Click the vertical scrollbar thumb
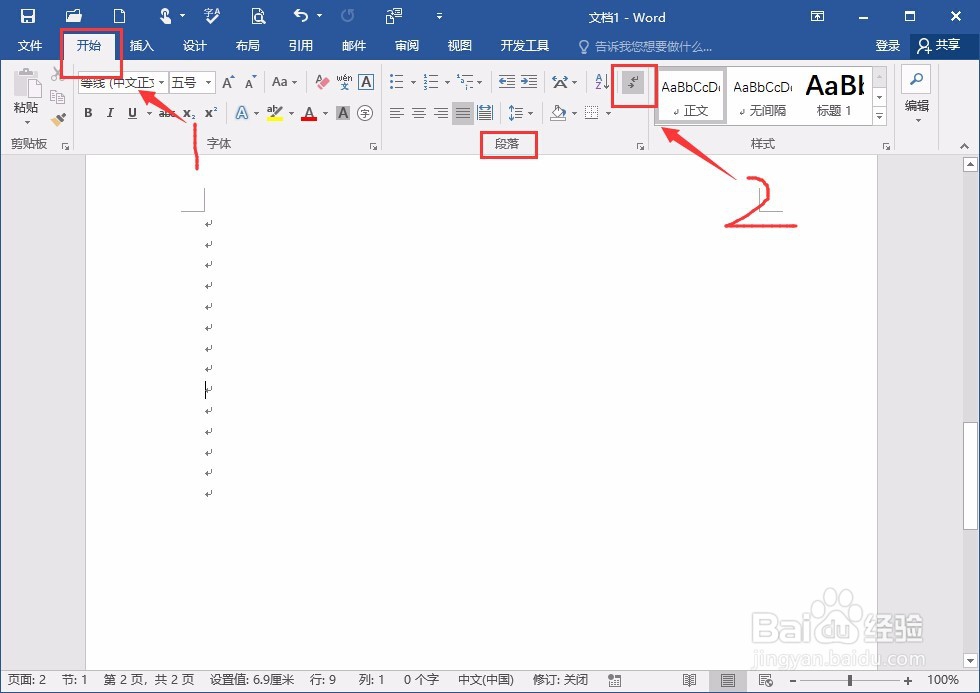The width and height of the screenshot is (980, 693). [x=969, y=477]
